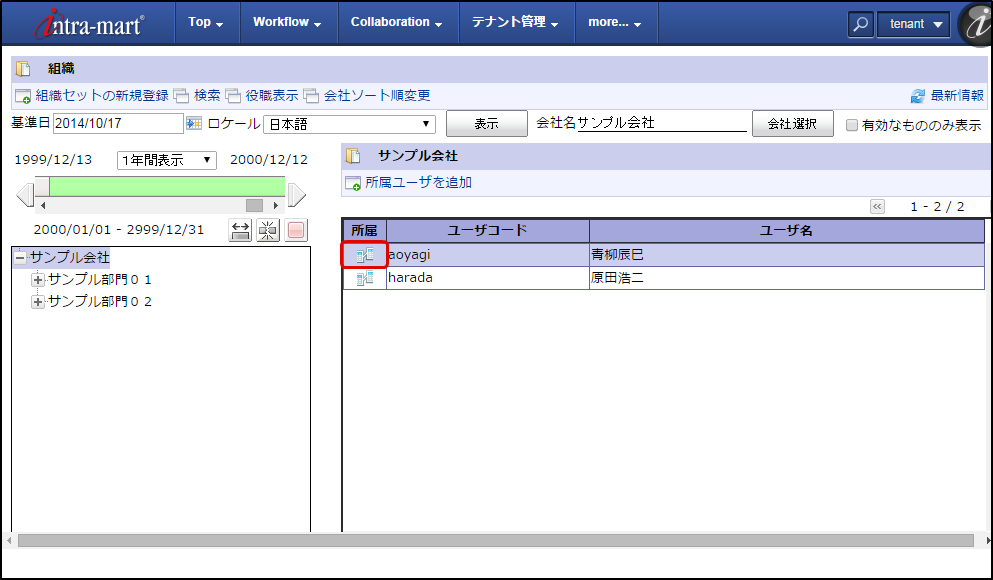This screenshot has height=580, width=993.
Task: Open the Workflow menu
Action: (286, 22)
